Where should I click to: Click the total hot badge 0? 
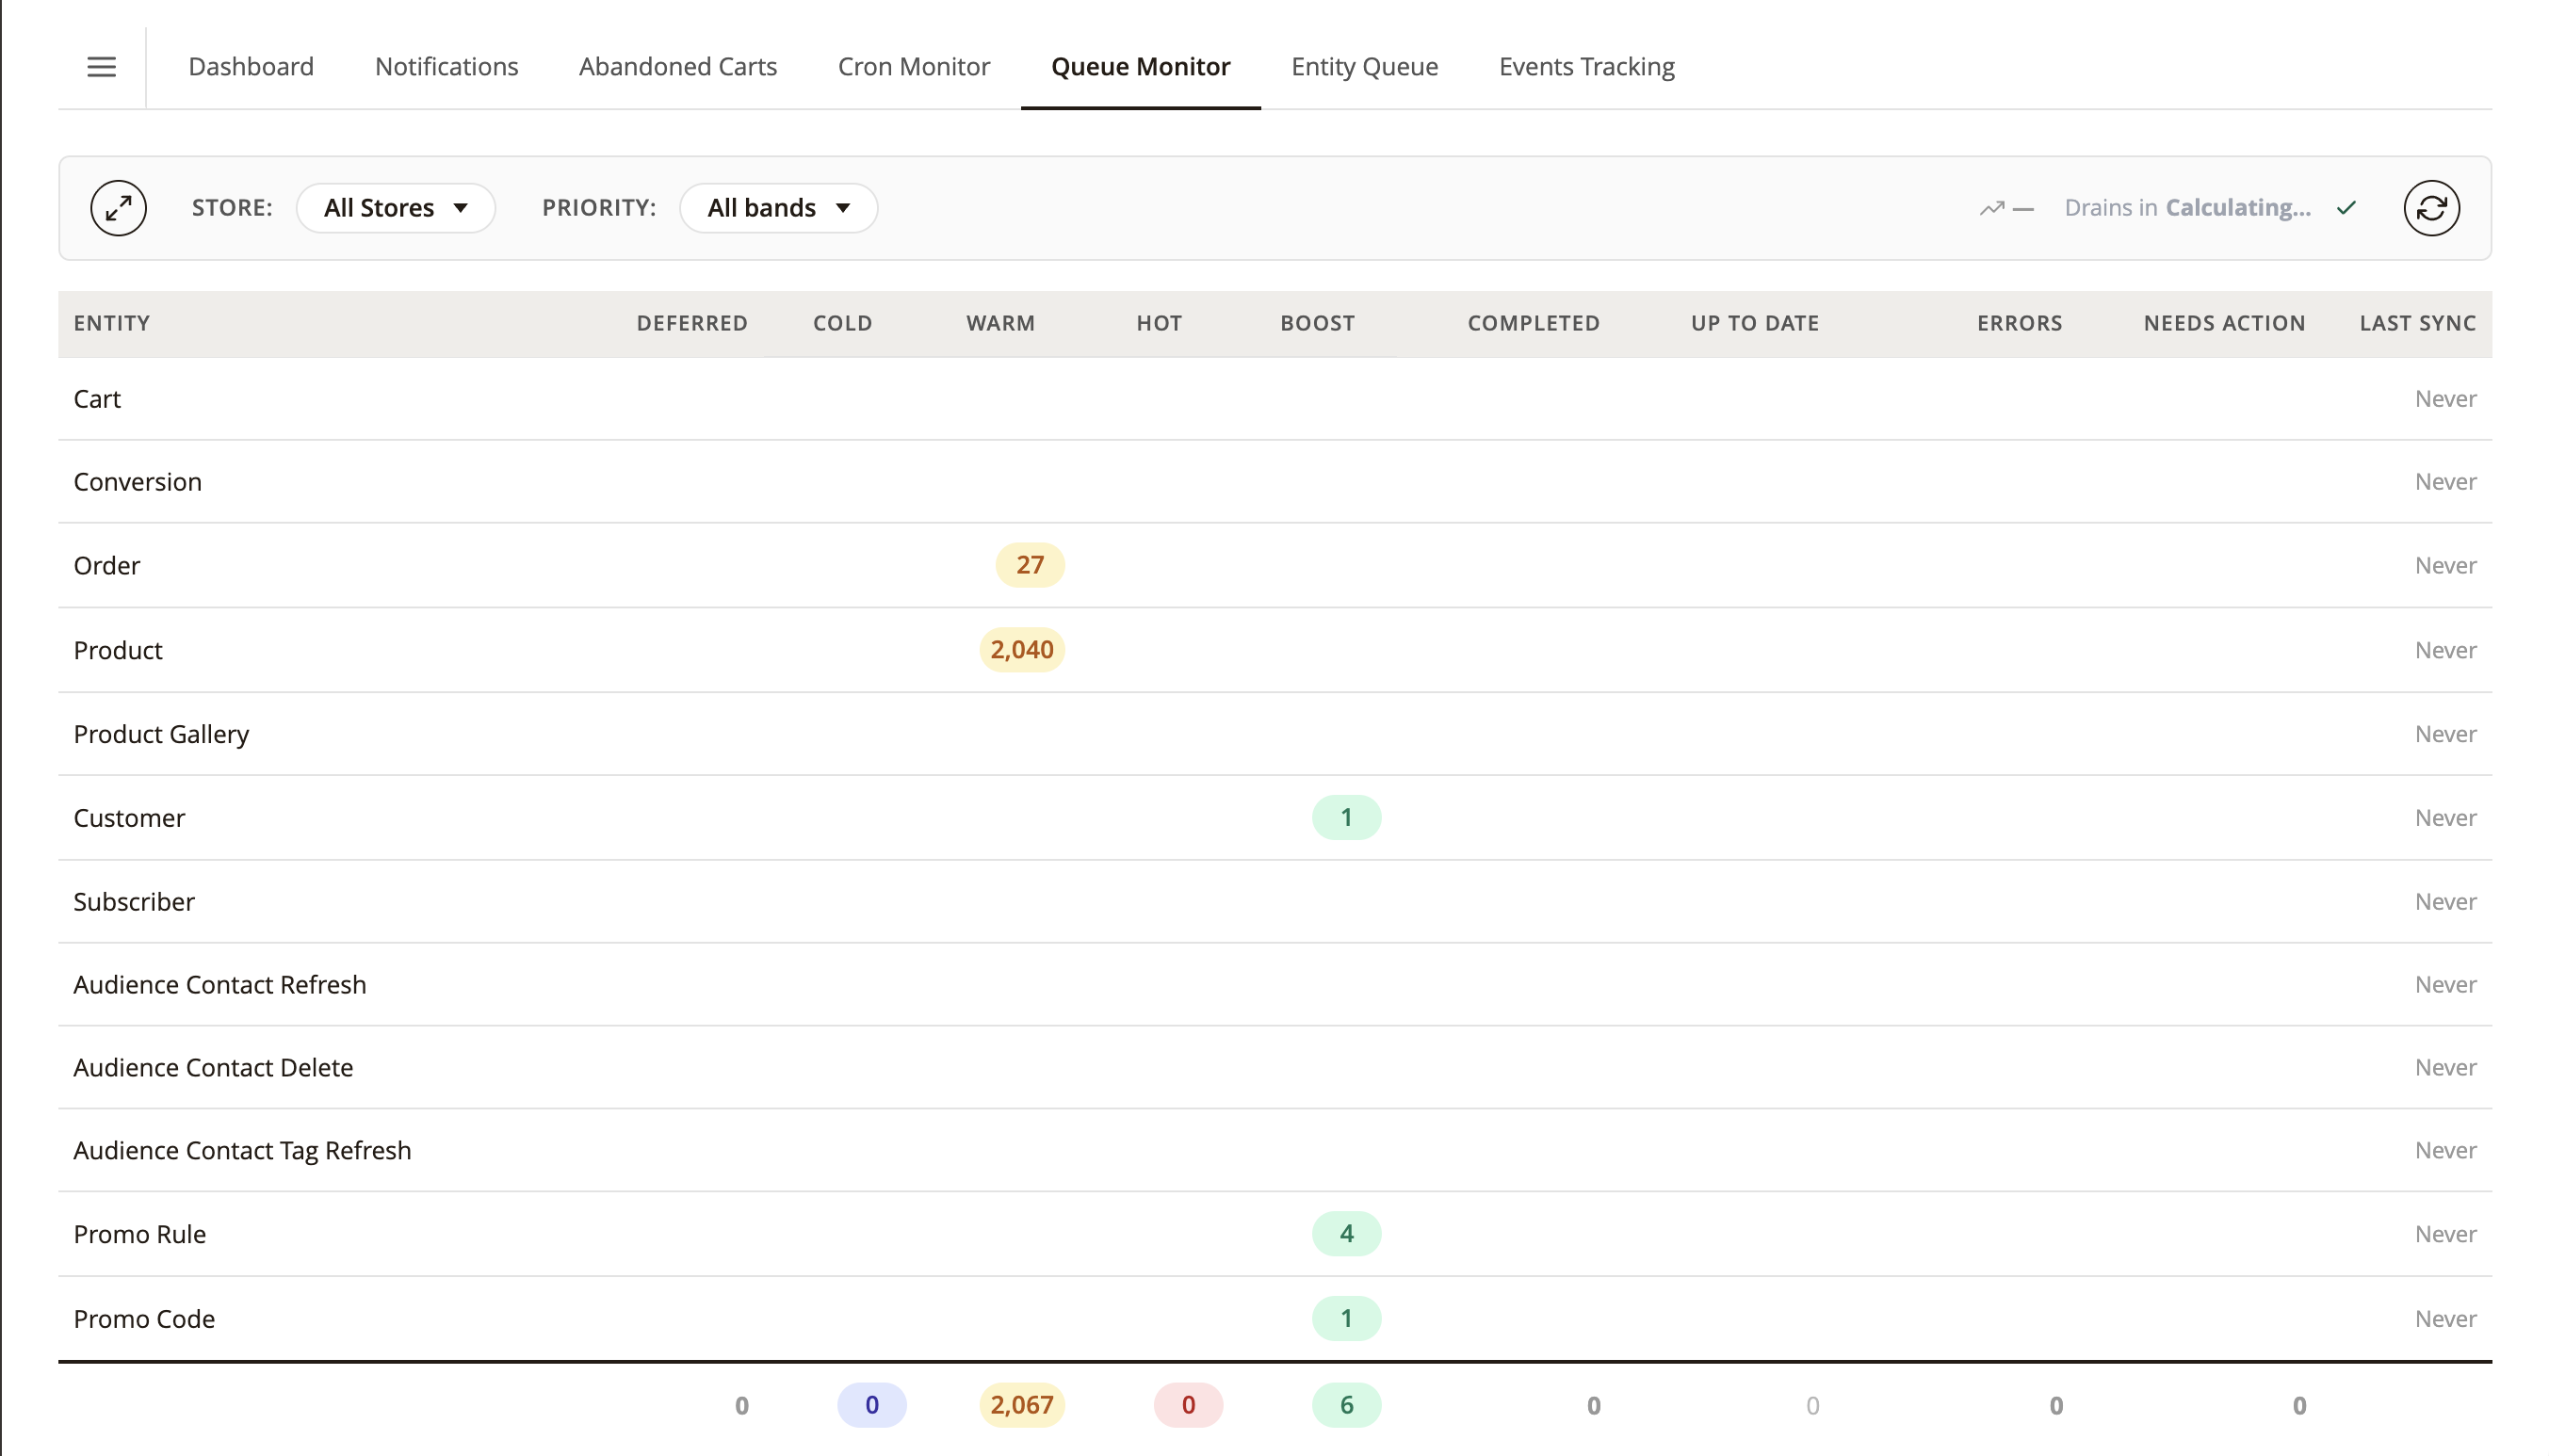tap(1188, 1405)
